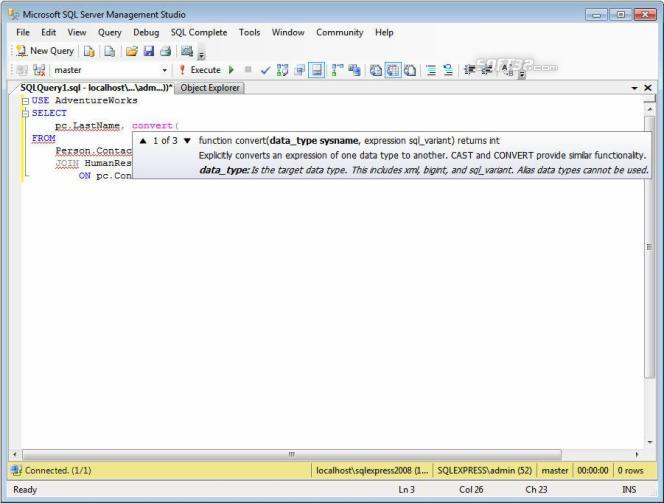
Task: Display the Estimated Execution Plan
Action: click(282, 70)
